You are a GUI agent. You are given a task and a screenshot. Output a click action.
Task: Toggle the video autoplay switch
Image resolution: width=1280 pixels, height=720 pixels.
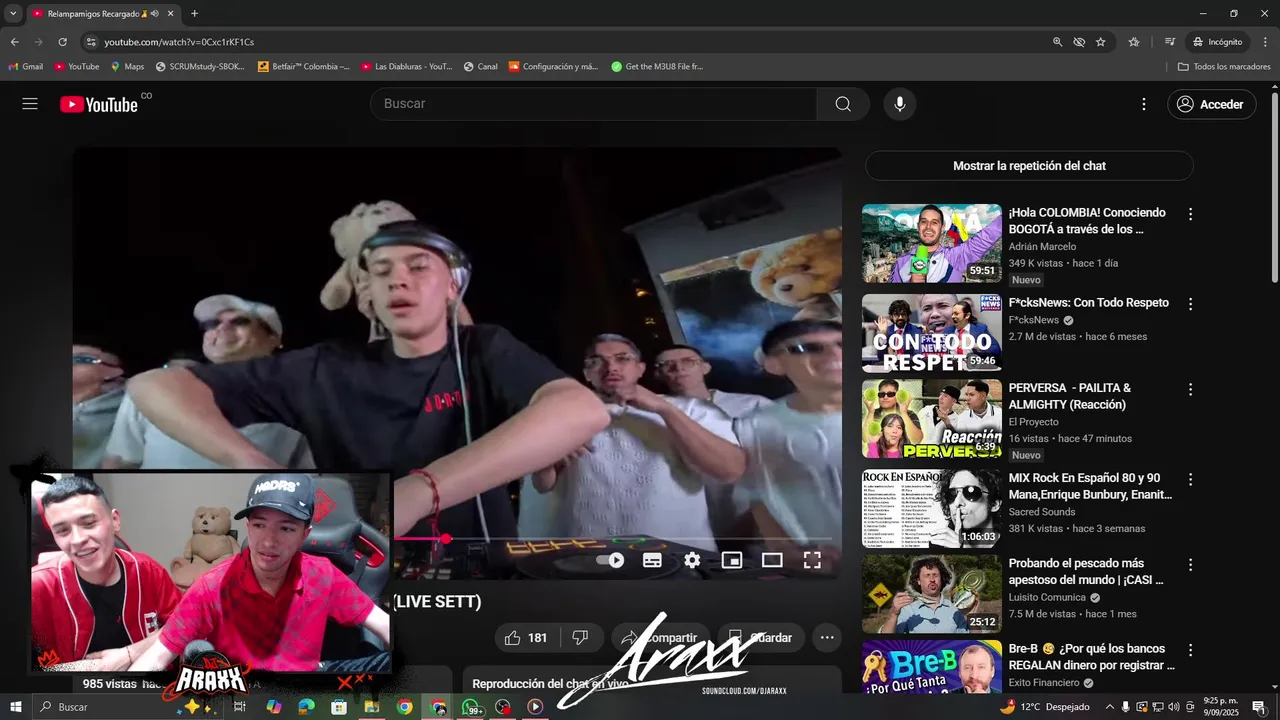pos(610,560)
